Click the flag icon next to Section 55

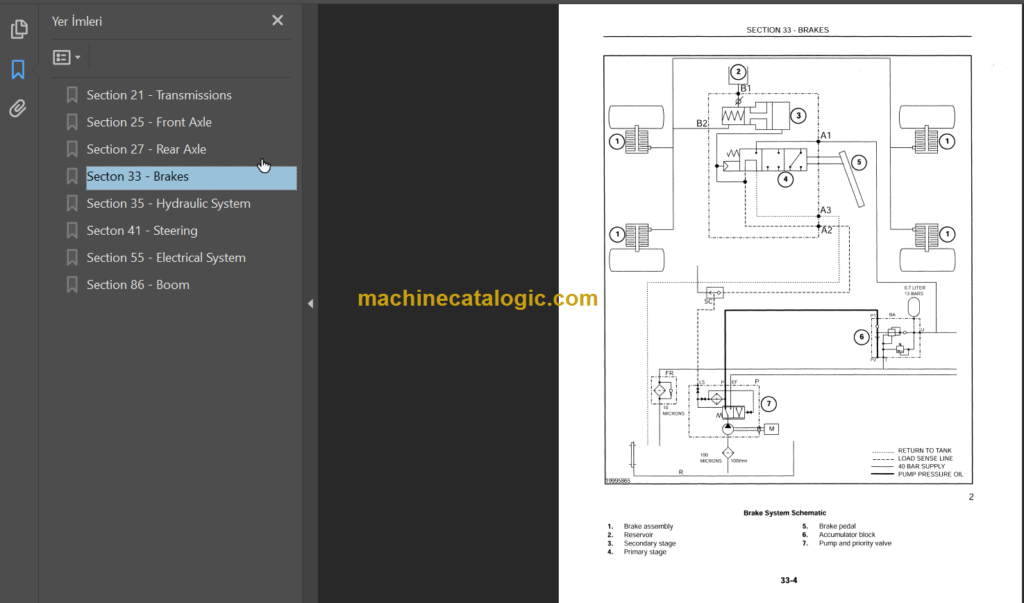coord(71,257)
